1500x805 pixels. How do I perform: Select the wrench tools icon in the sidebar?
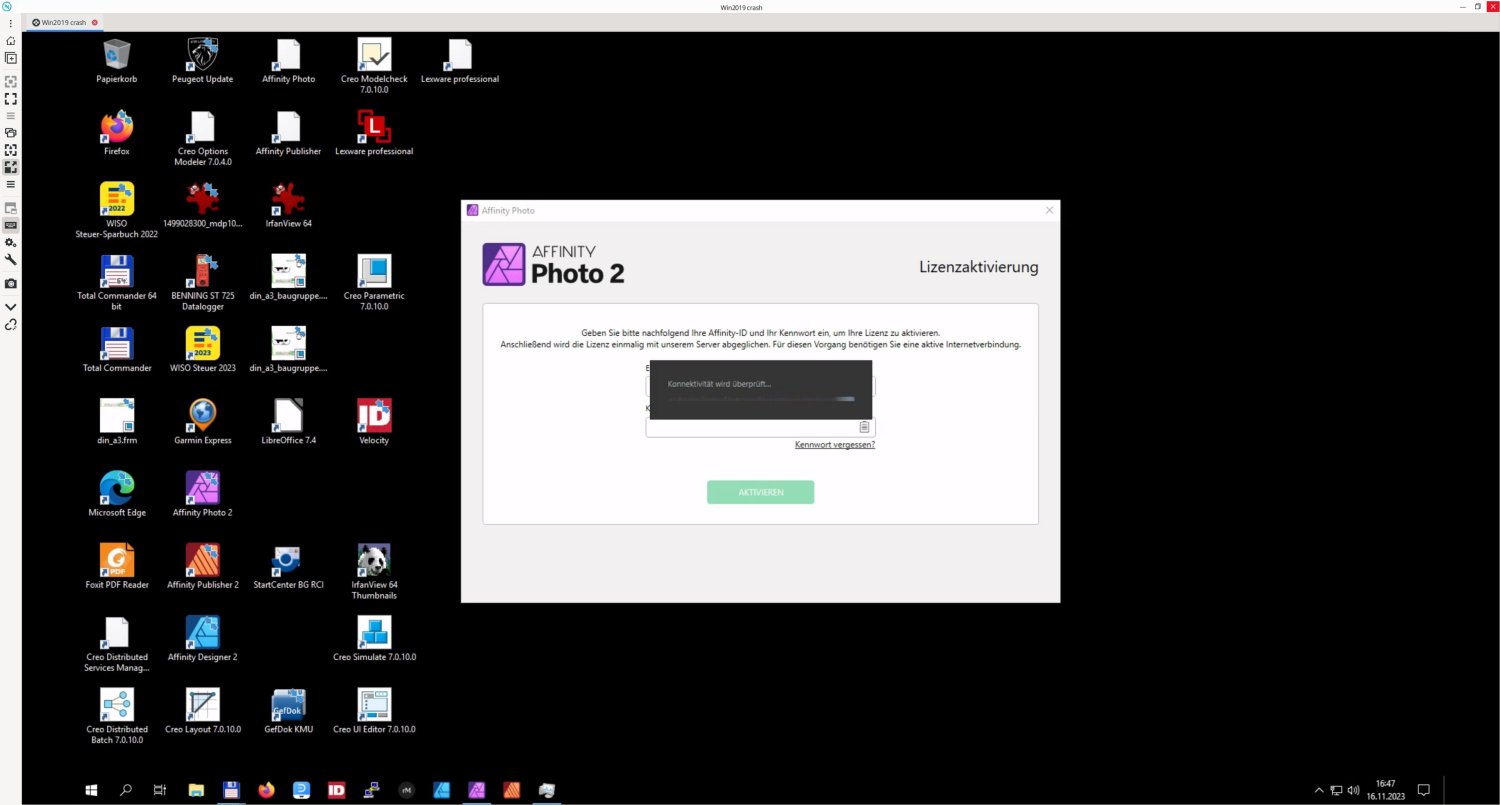tap(10, 259)
